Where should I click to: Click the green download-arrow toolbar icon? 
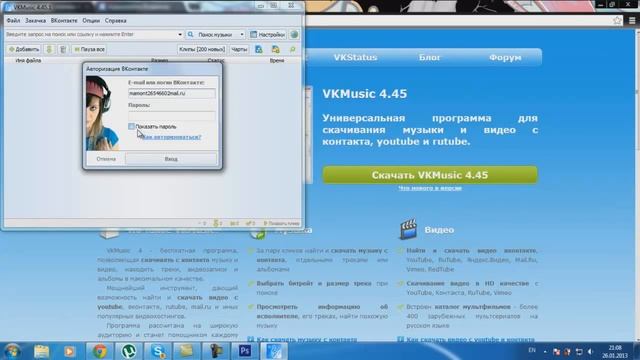(x=49, y=49)
